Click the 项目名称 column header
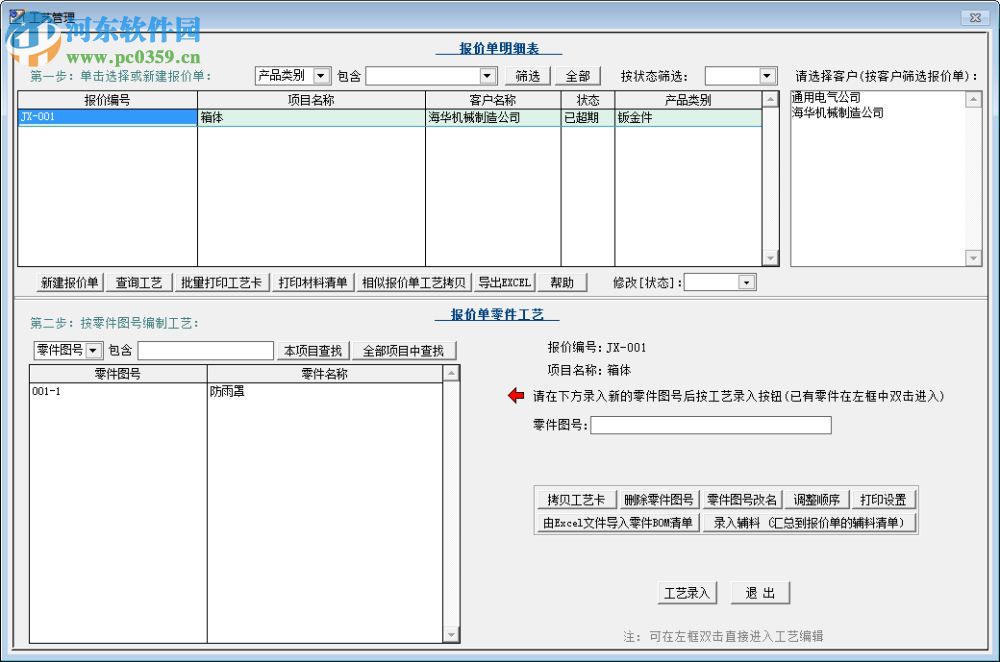This screenshot has width=1000, height=662. (311, 99)
